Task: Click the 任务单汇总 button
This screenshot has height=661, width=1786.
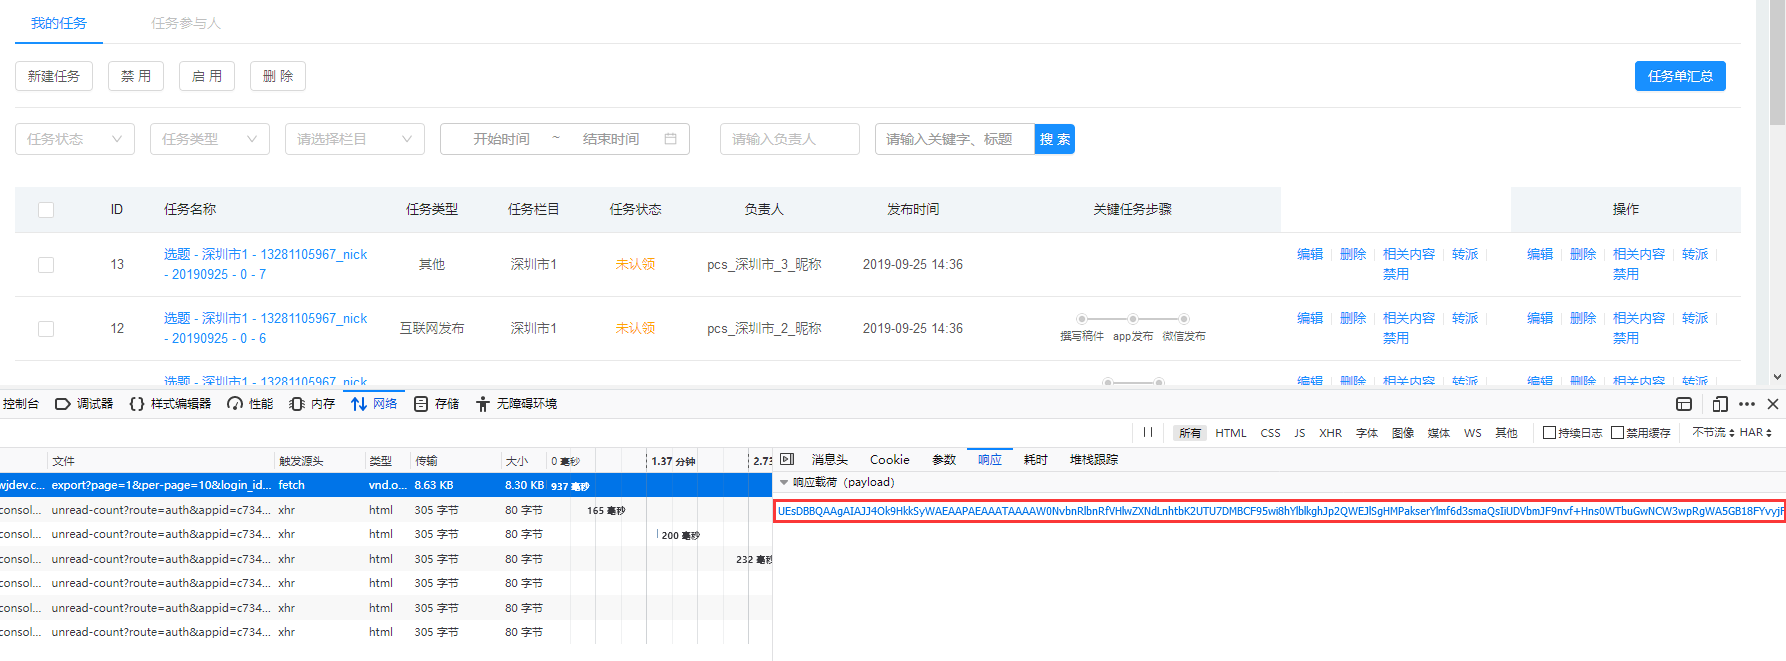Action: [x=1680, y=76]
